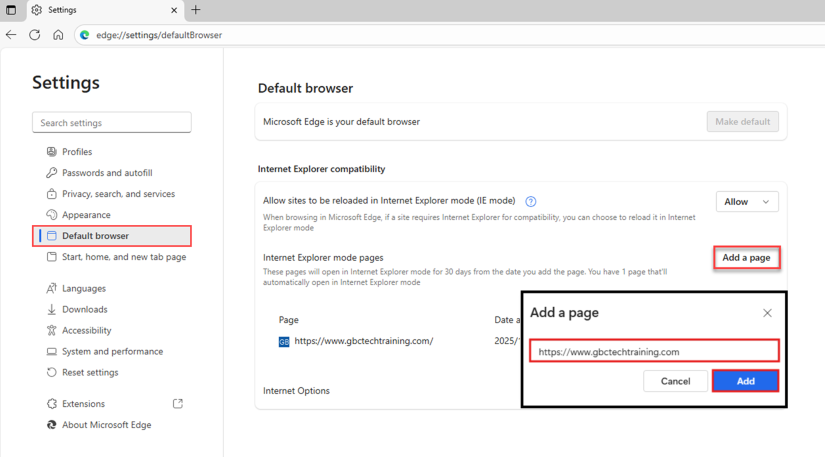Screen dimensions: 825x457
Task: Open Internet Options
Action: 296,391
